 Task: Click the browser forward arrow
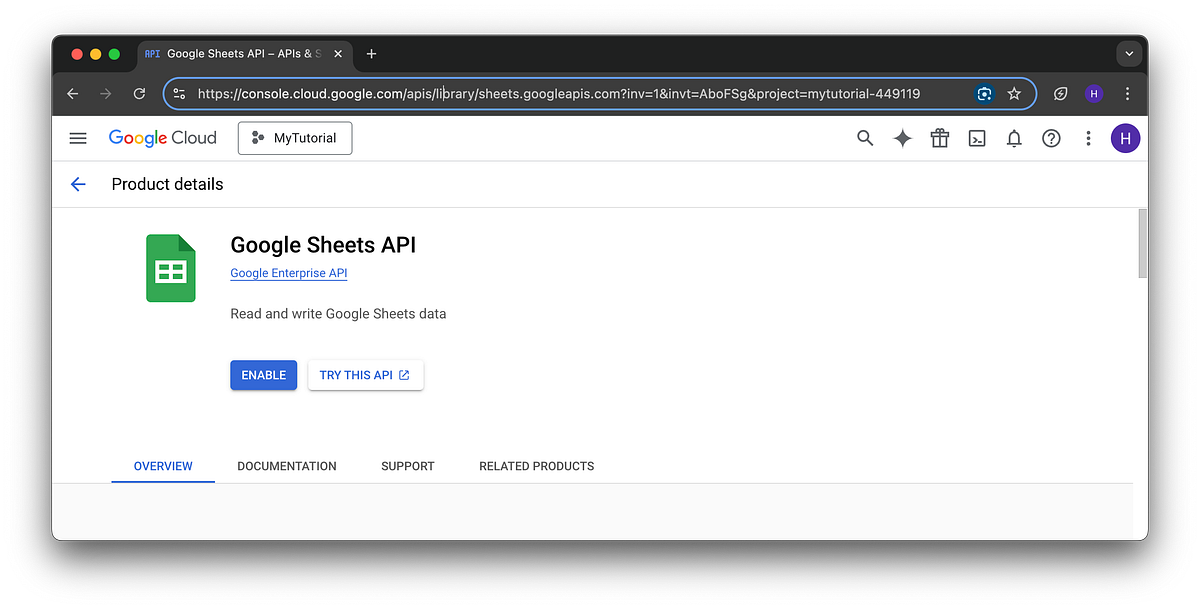pos(106,94)
